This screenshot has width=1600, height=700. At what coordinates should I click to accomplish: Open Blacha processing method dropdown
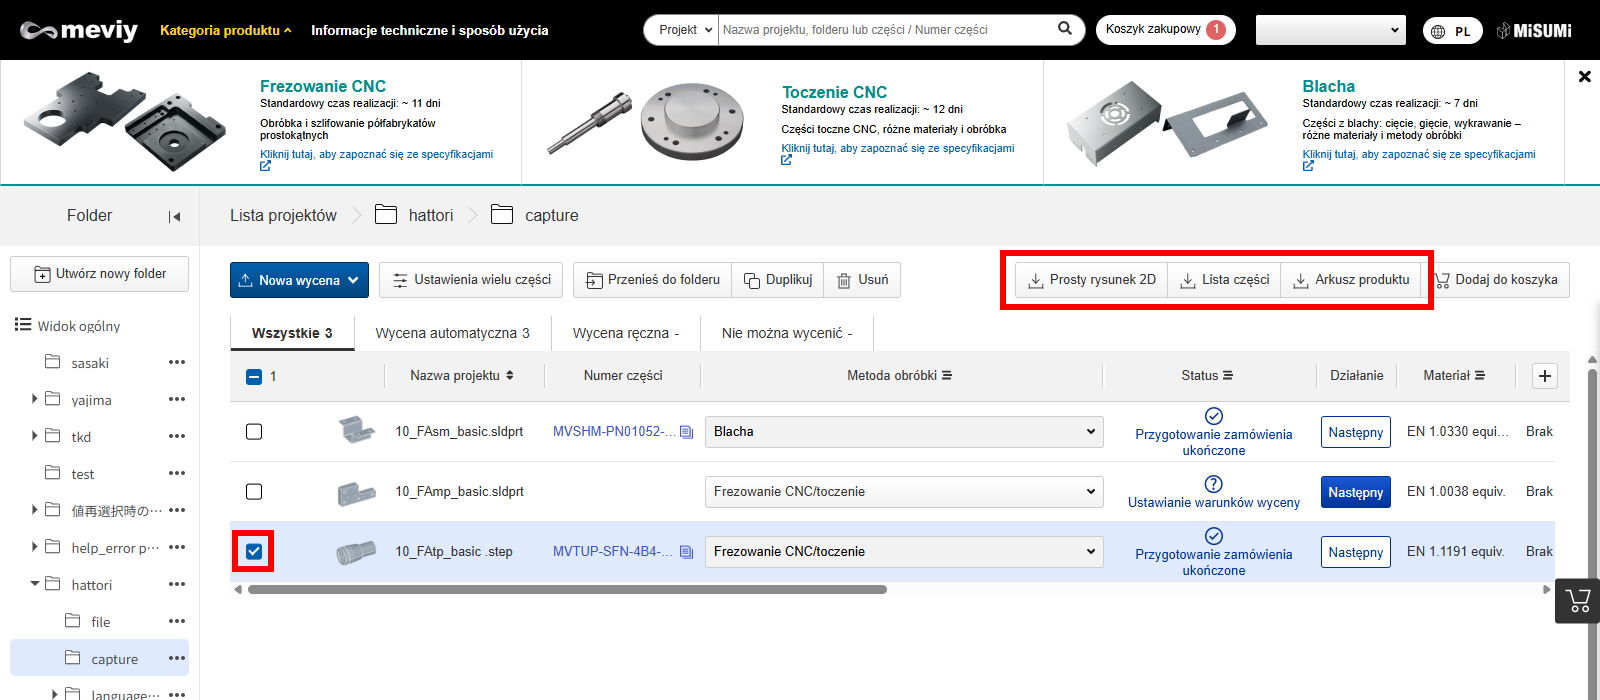click(903, 432)
